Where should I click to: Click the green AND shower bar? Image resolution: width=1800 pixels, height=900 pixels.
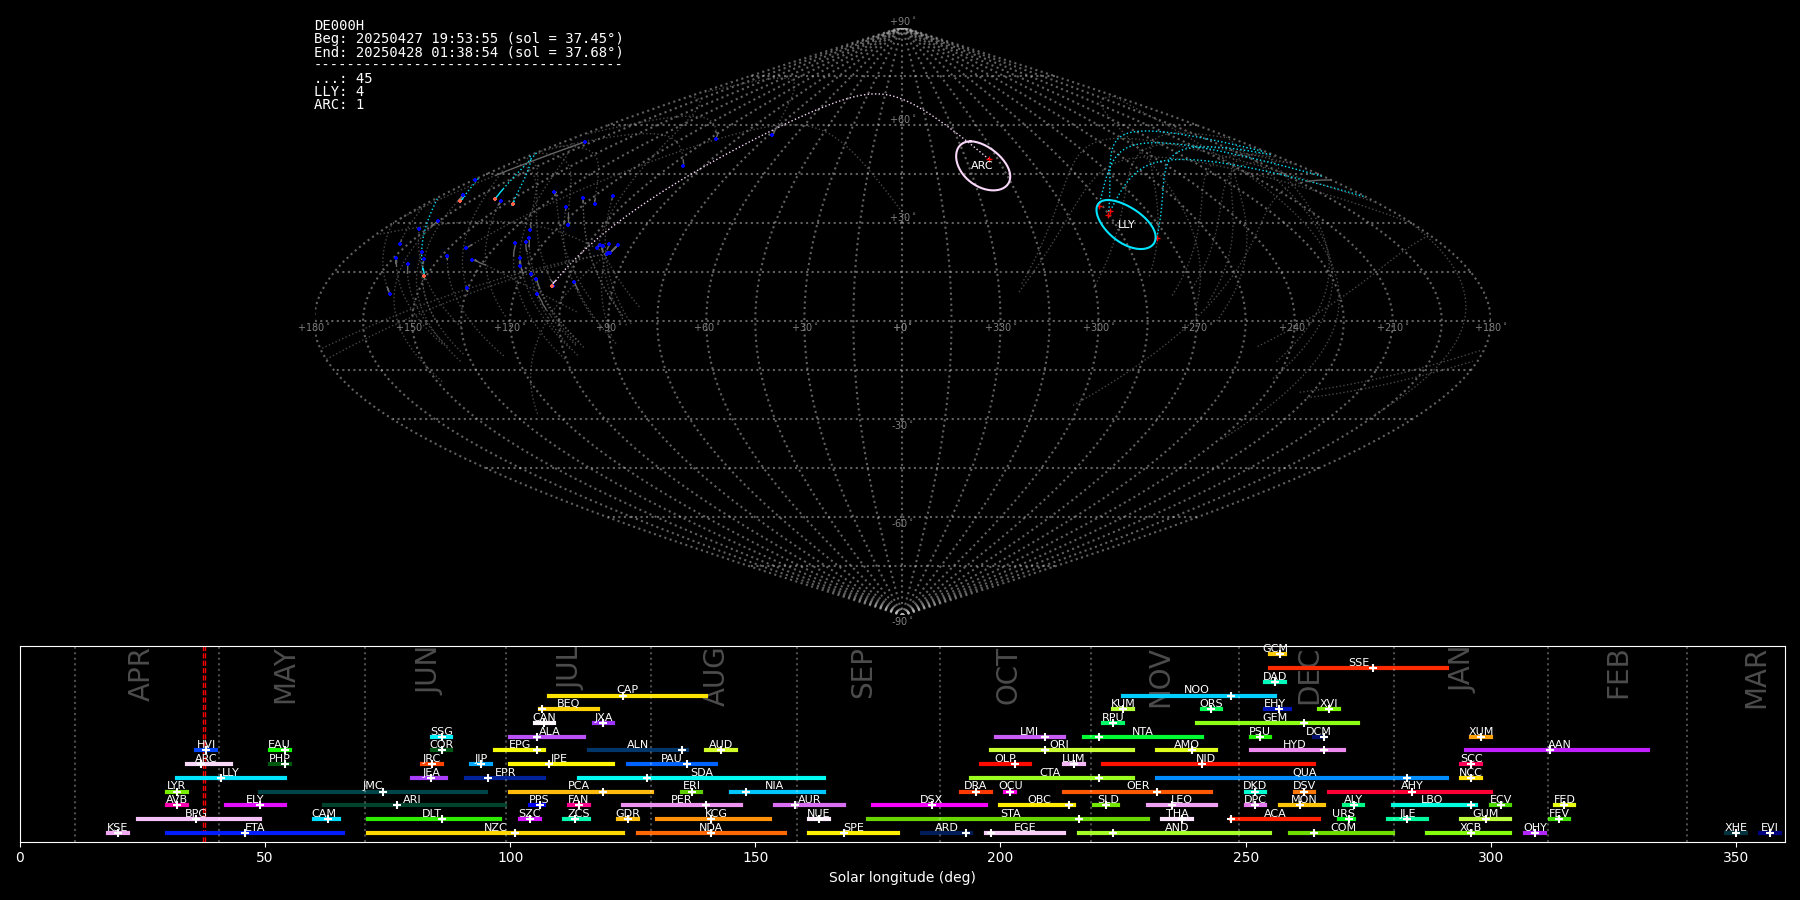[1174, 833]
